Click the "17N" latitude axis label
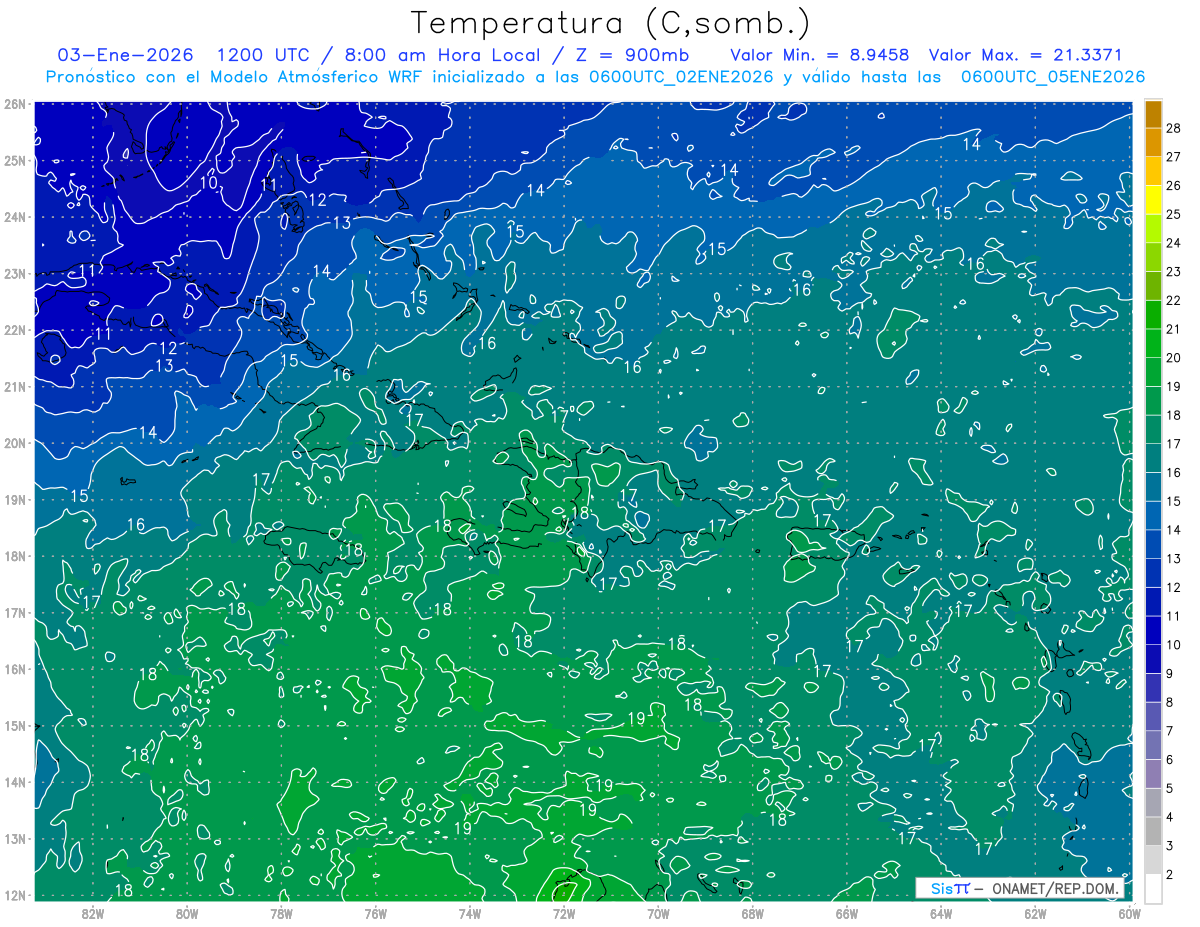 tap(15, 612)
